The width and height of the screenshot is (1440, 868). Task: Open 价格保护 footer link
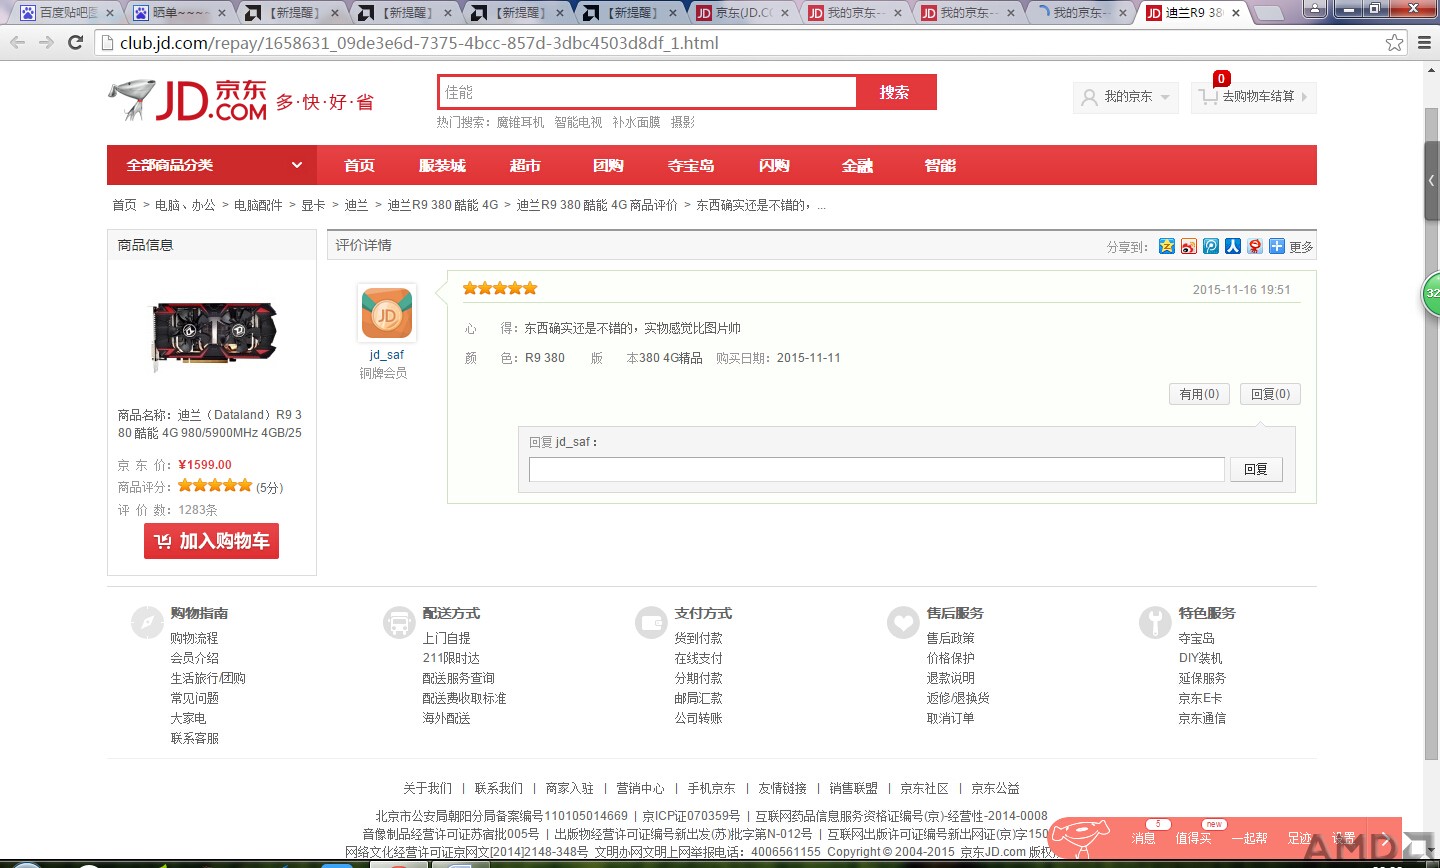tap(950, 658)
